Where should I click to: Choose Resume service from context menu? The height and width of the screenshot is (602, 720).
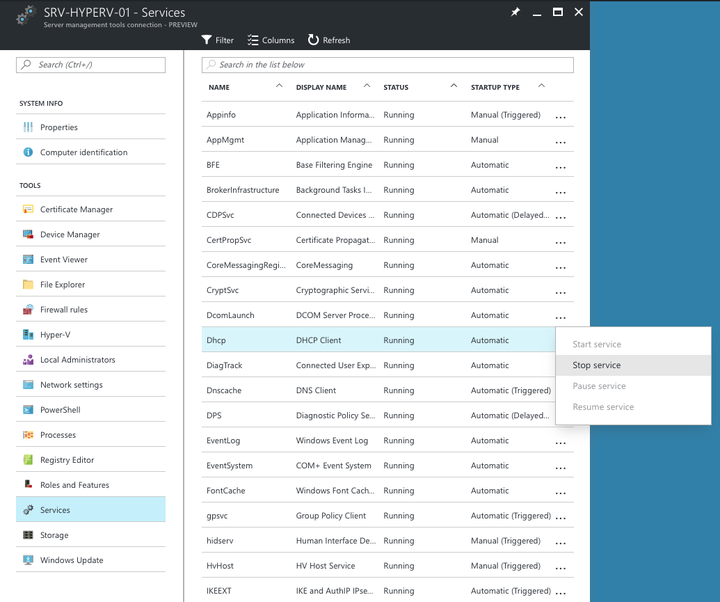coord(633,407)
